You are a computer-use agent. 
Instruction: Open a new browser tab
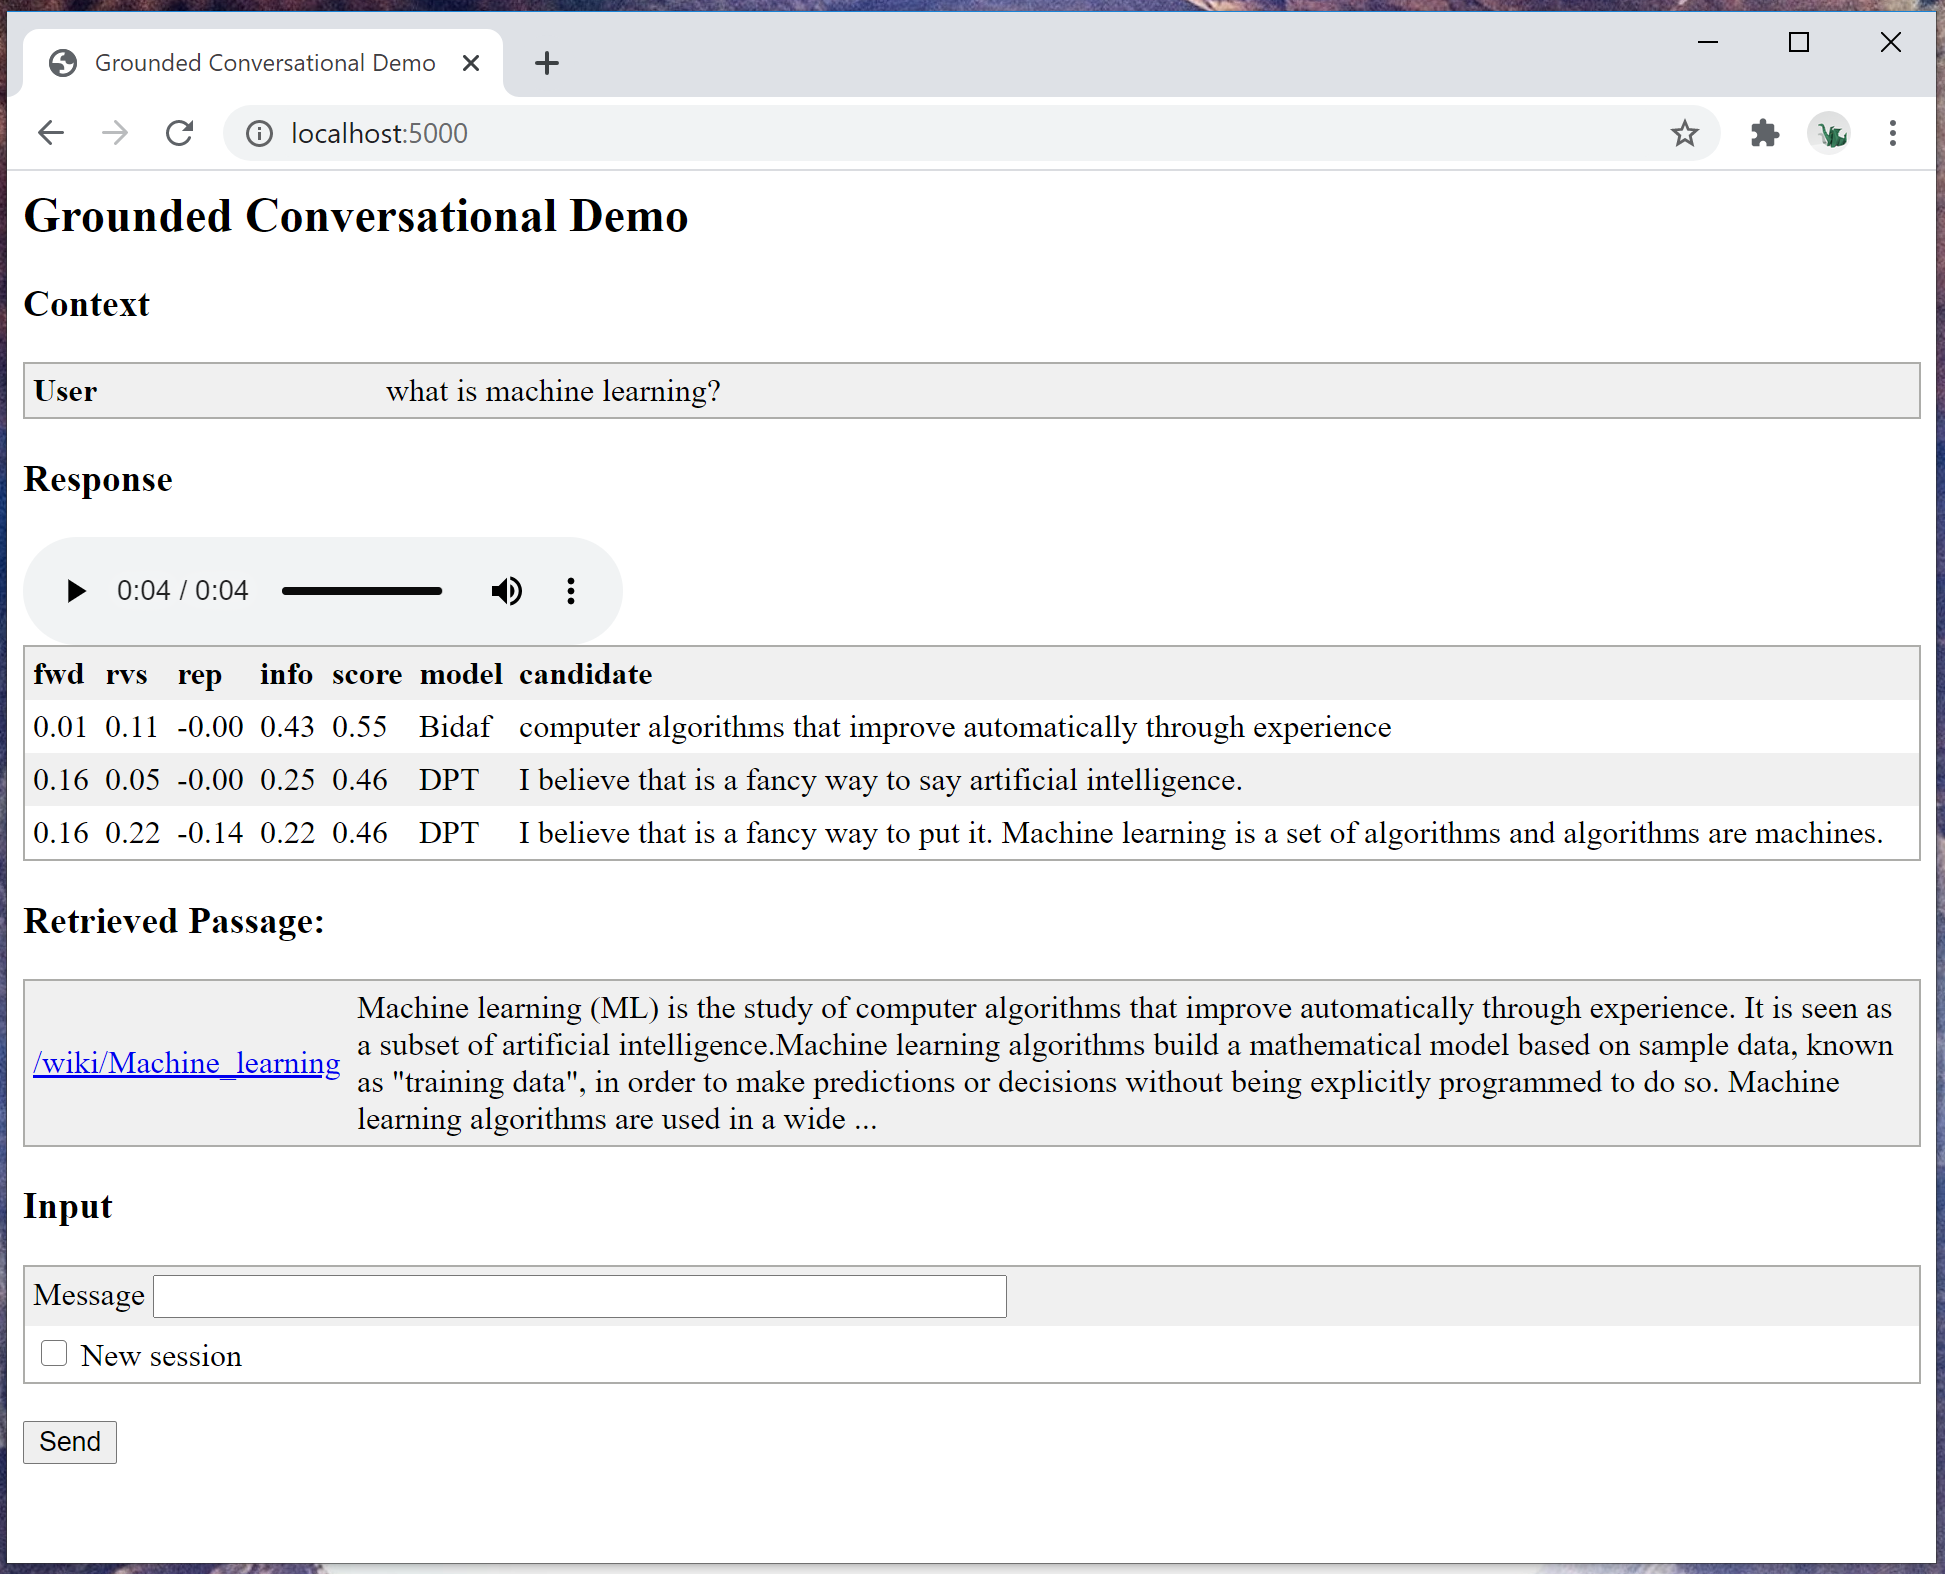click(546, 63)
